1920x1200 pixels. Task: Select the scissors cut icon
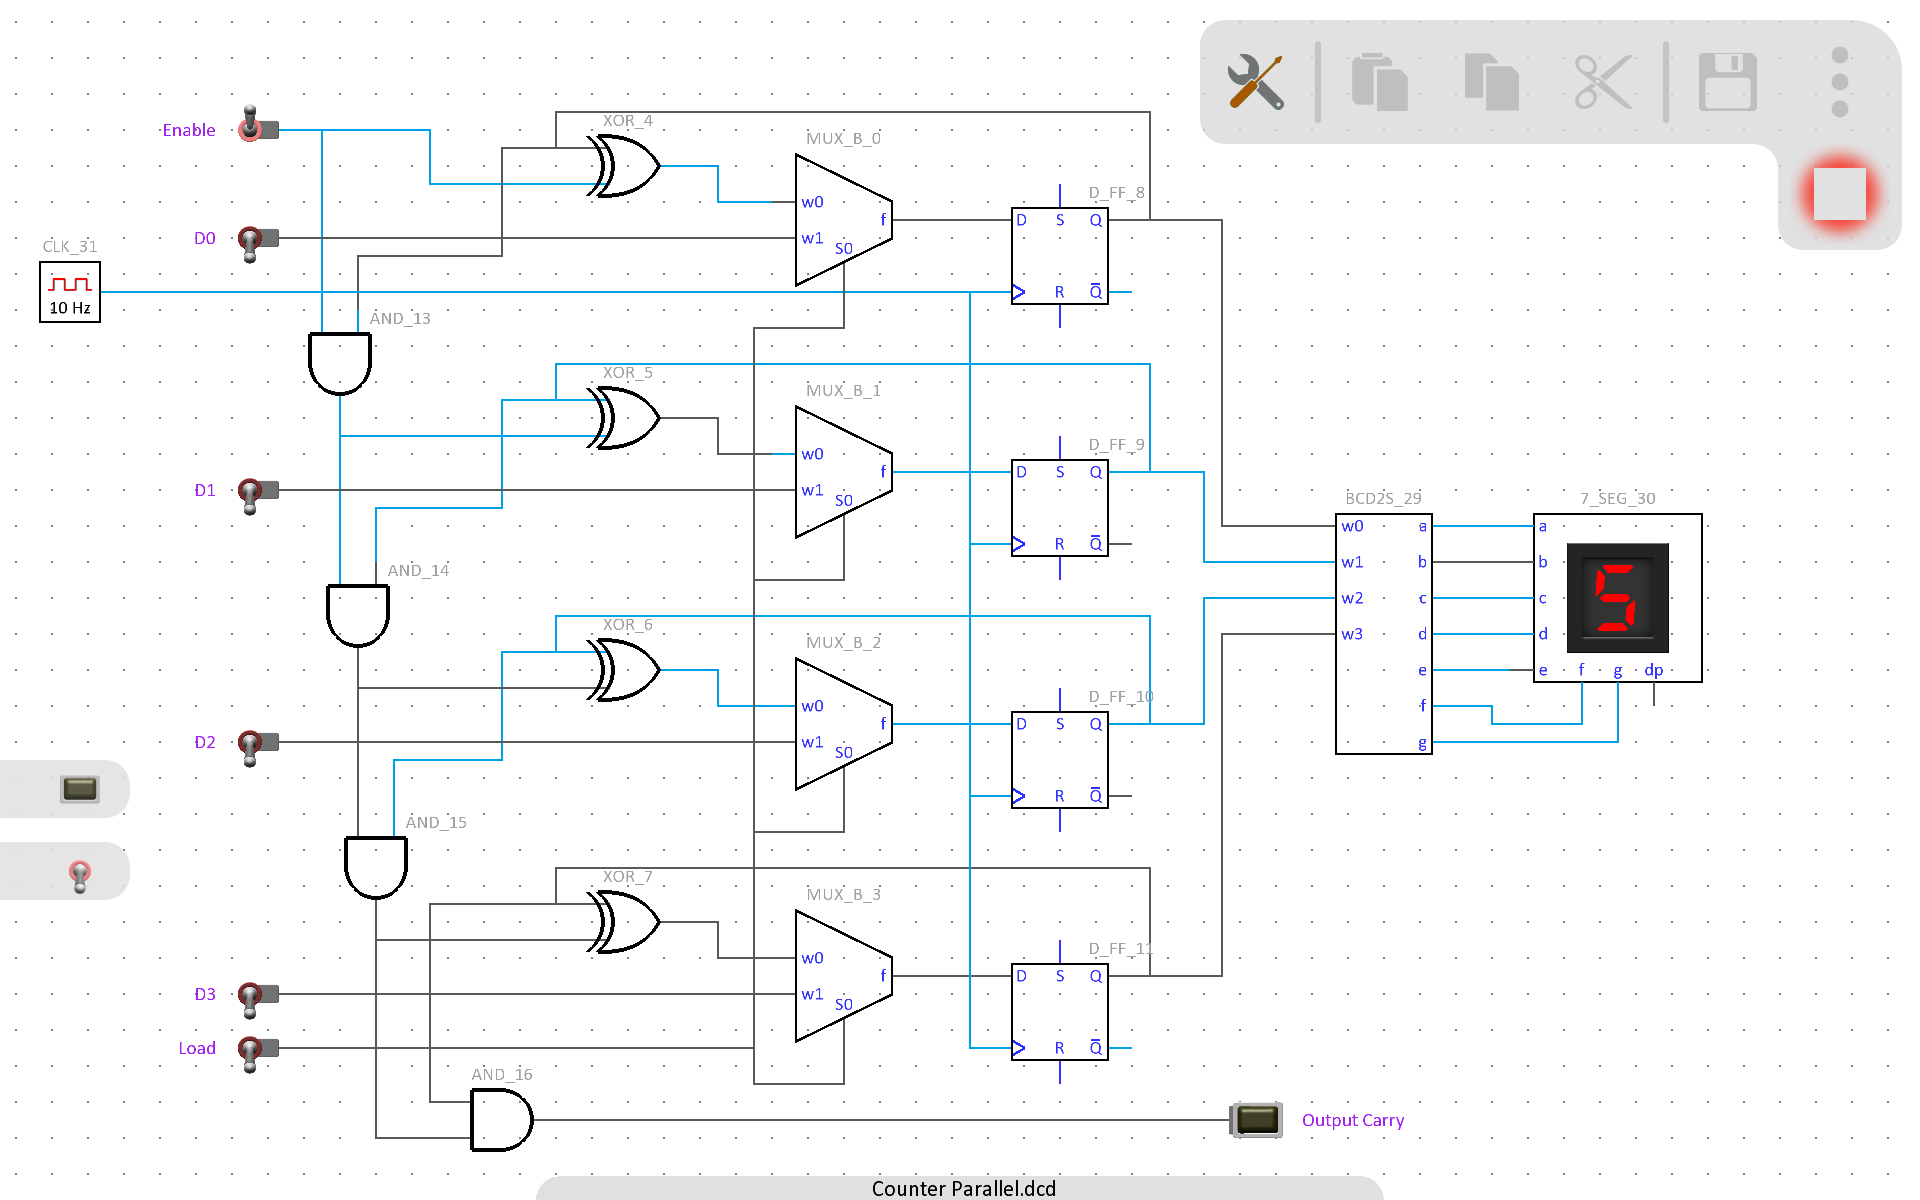pyautogui.click(x=1603, y=82)
